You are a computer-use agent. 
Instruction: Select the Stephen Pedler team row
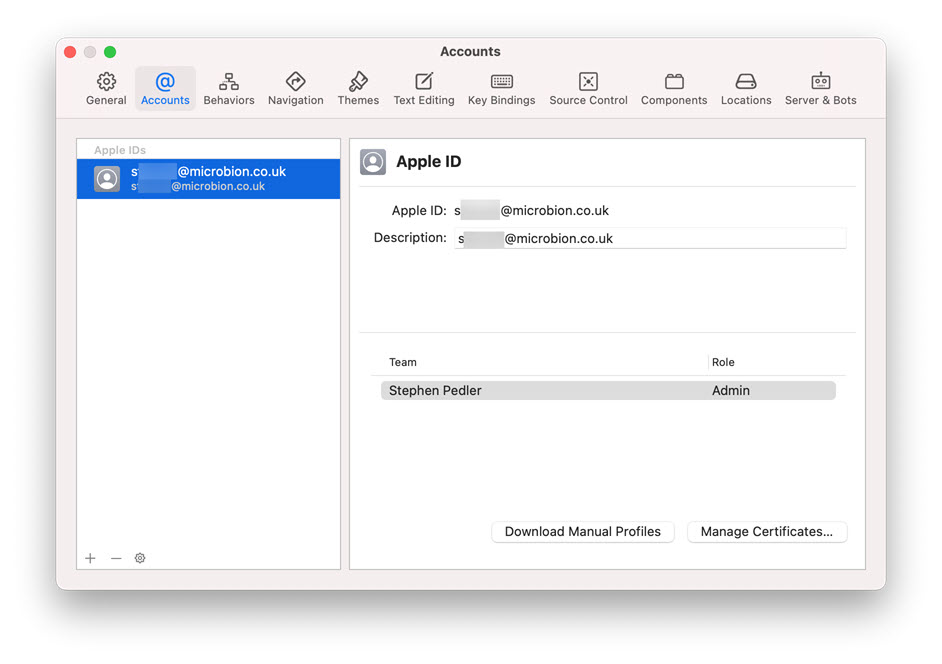click(607, 391)
